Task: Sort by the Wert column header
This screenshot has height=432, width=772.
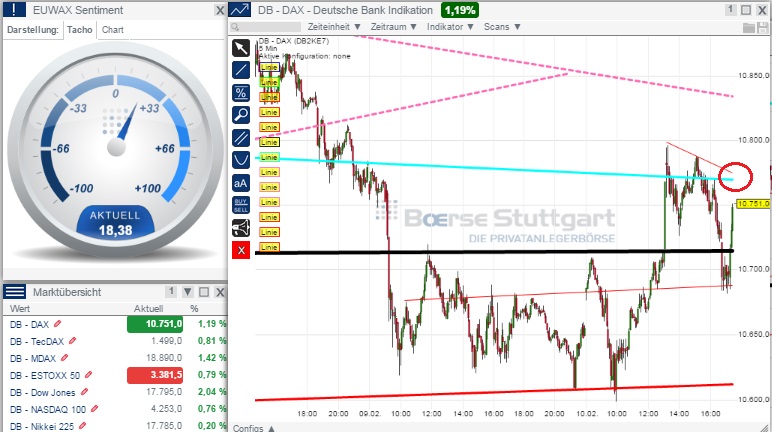Action: [20, 309]
